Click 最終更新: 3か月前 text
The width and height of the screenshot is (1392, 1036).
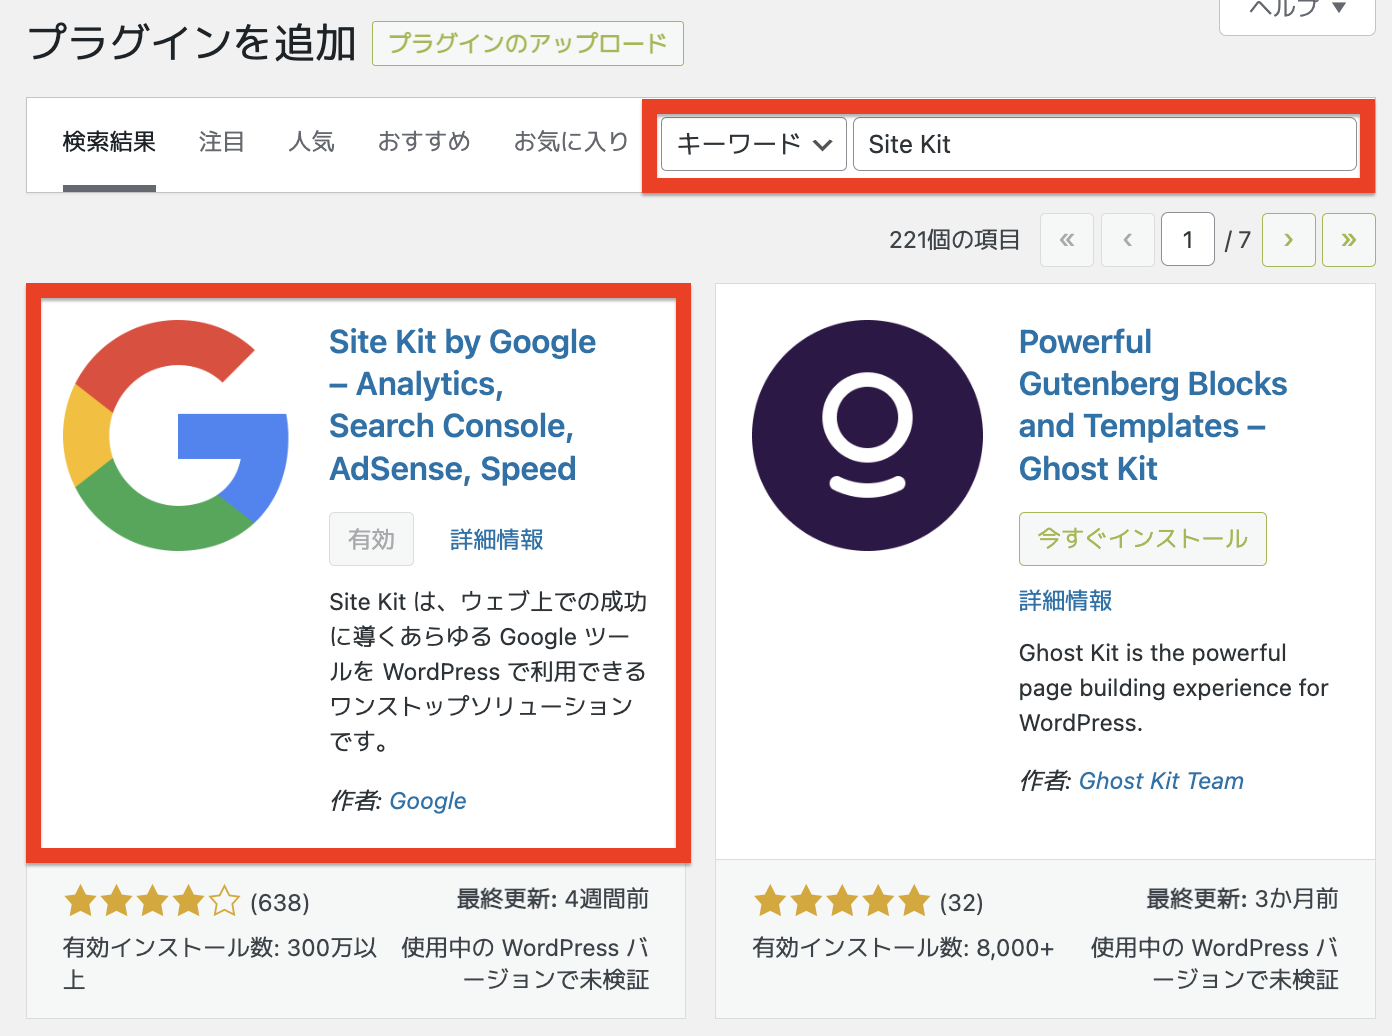tap(1243, 899)
